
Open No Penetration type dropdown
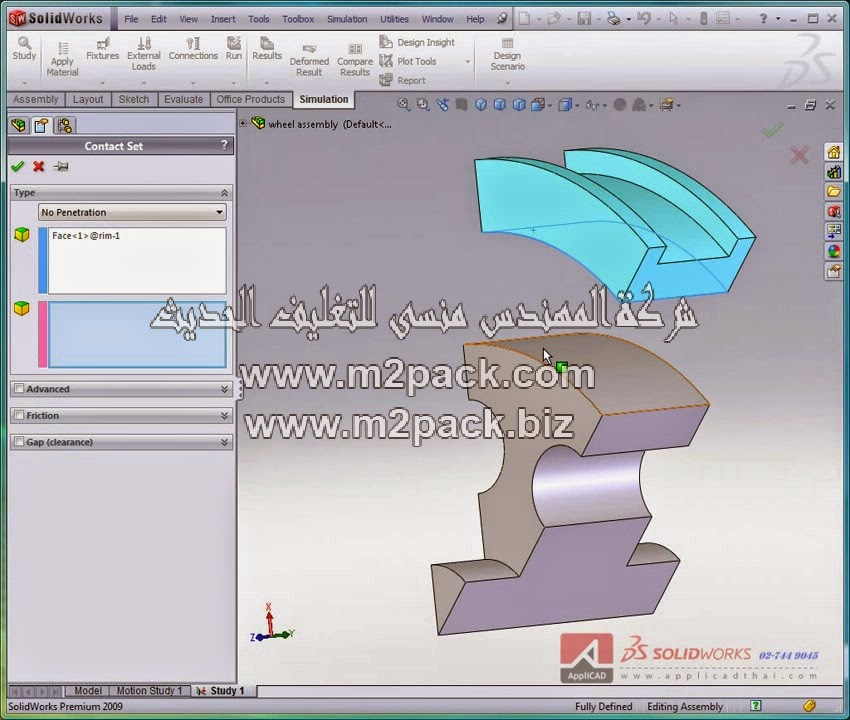click(x=132, y=212)
